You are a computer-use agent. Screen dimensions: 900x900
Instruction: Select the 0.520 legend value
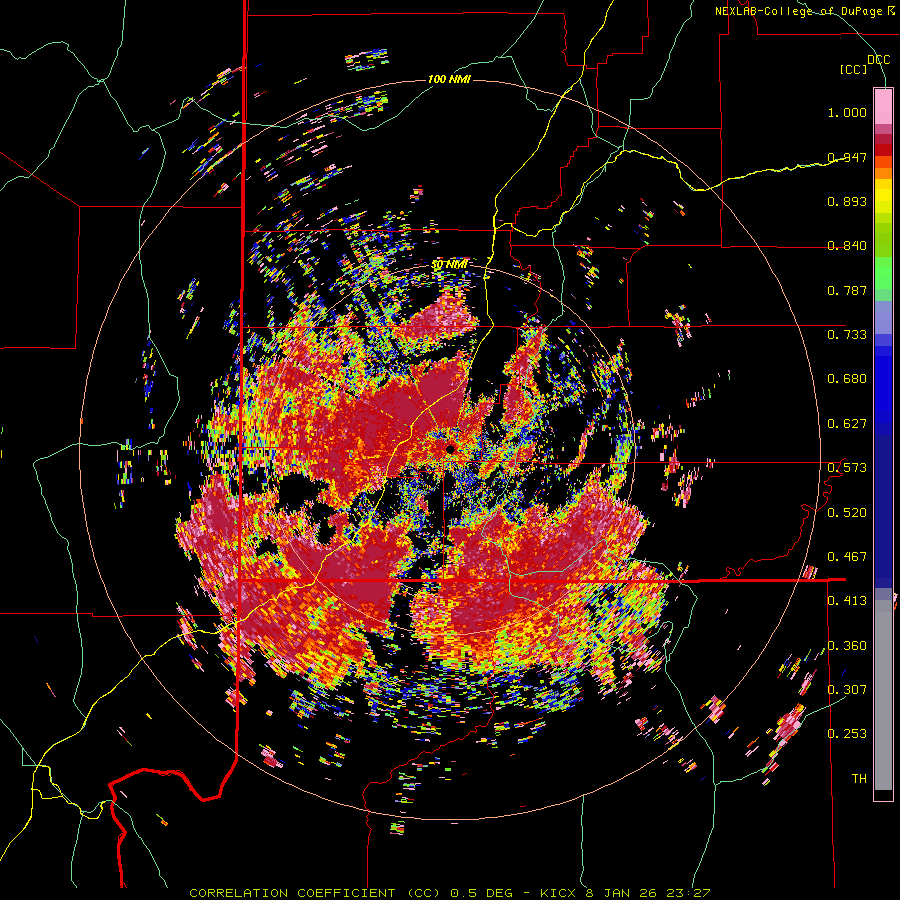click(847, 513)
